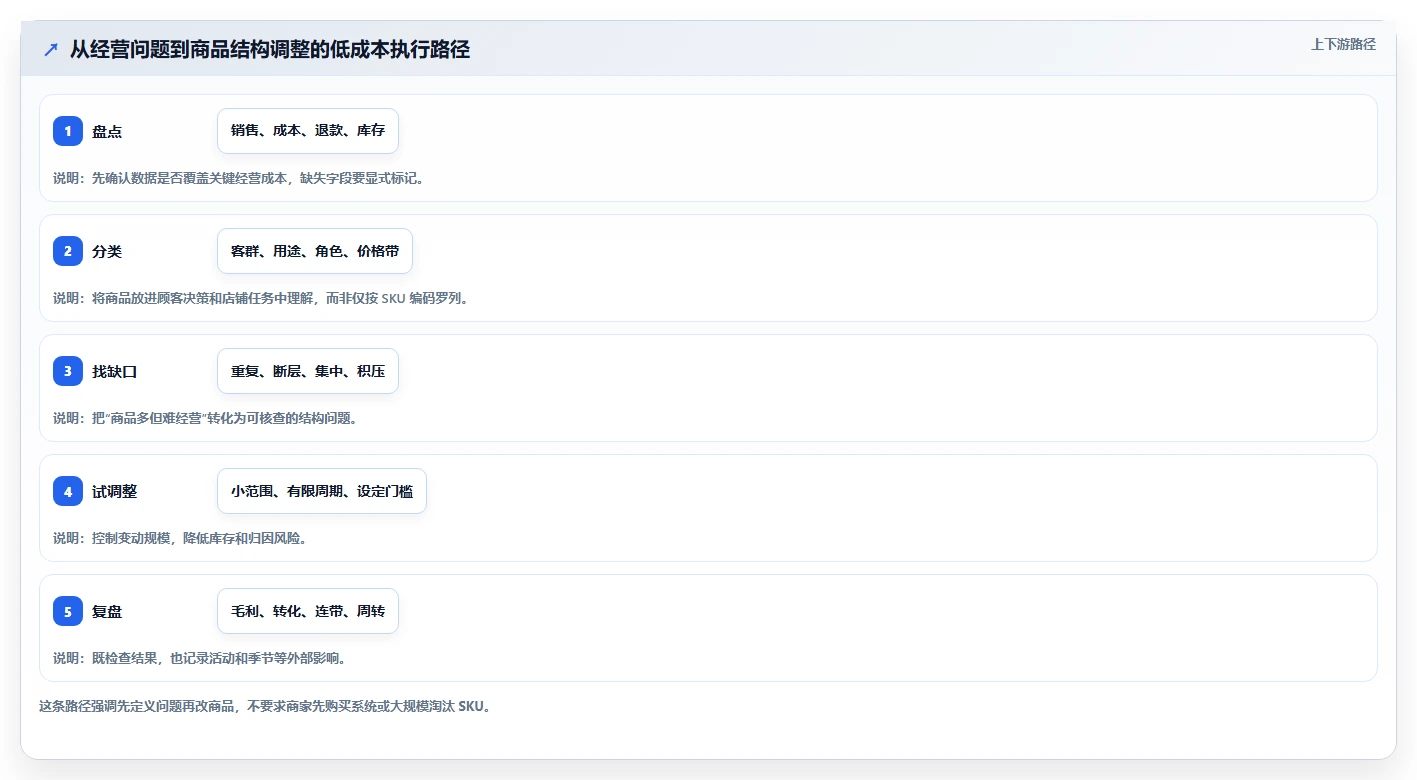Select step number 1 badge
Image resolution: width=1417 pixels, height=780 pixels.
[x=68, y=131]
